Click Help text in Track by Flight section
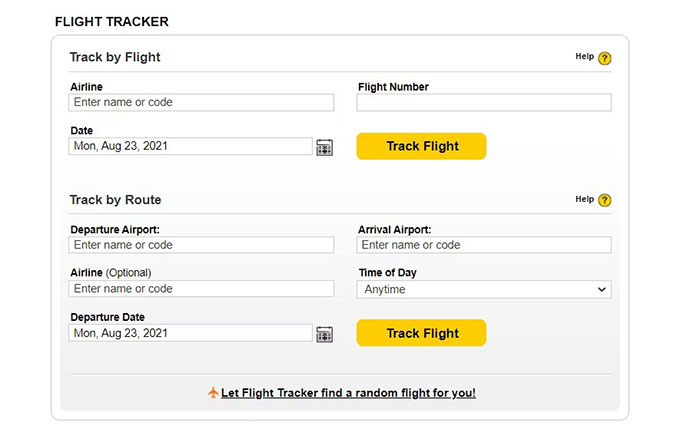The image size is (700, 426). pos(584,57)
